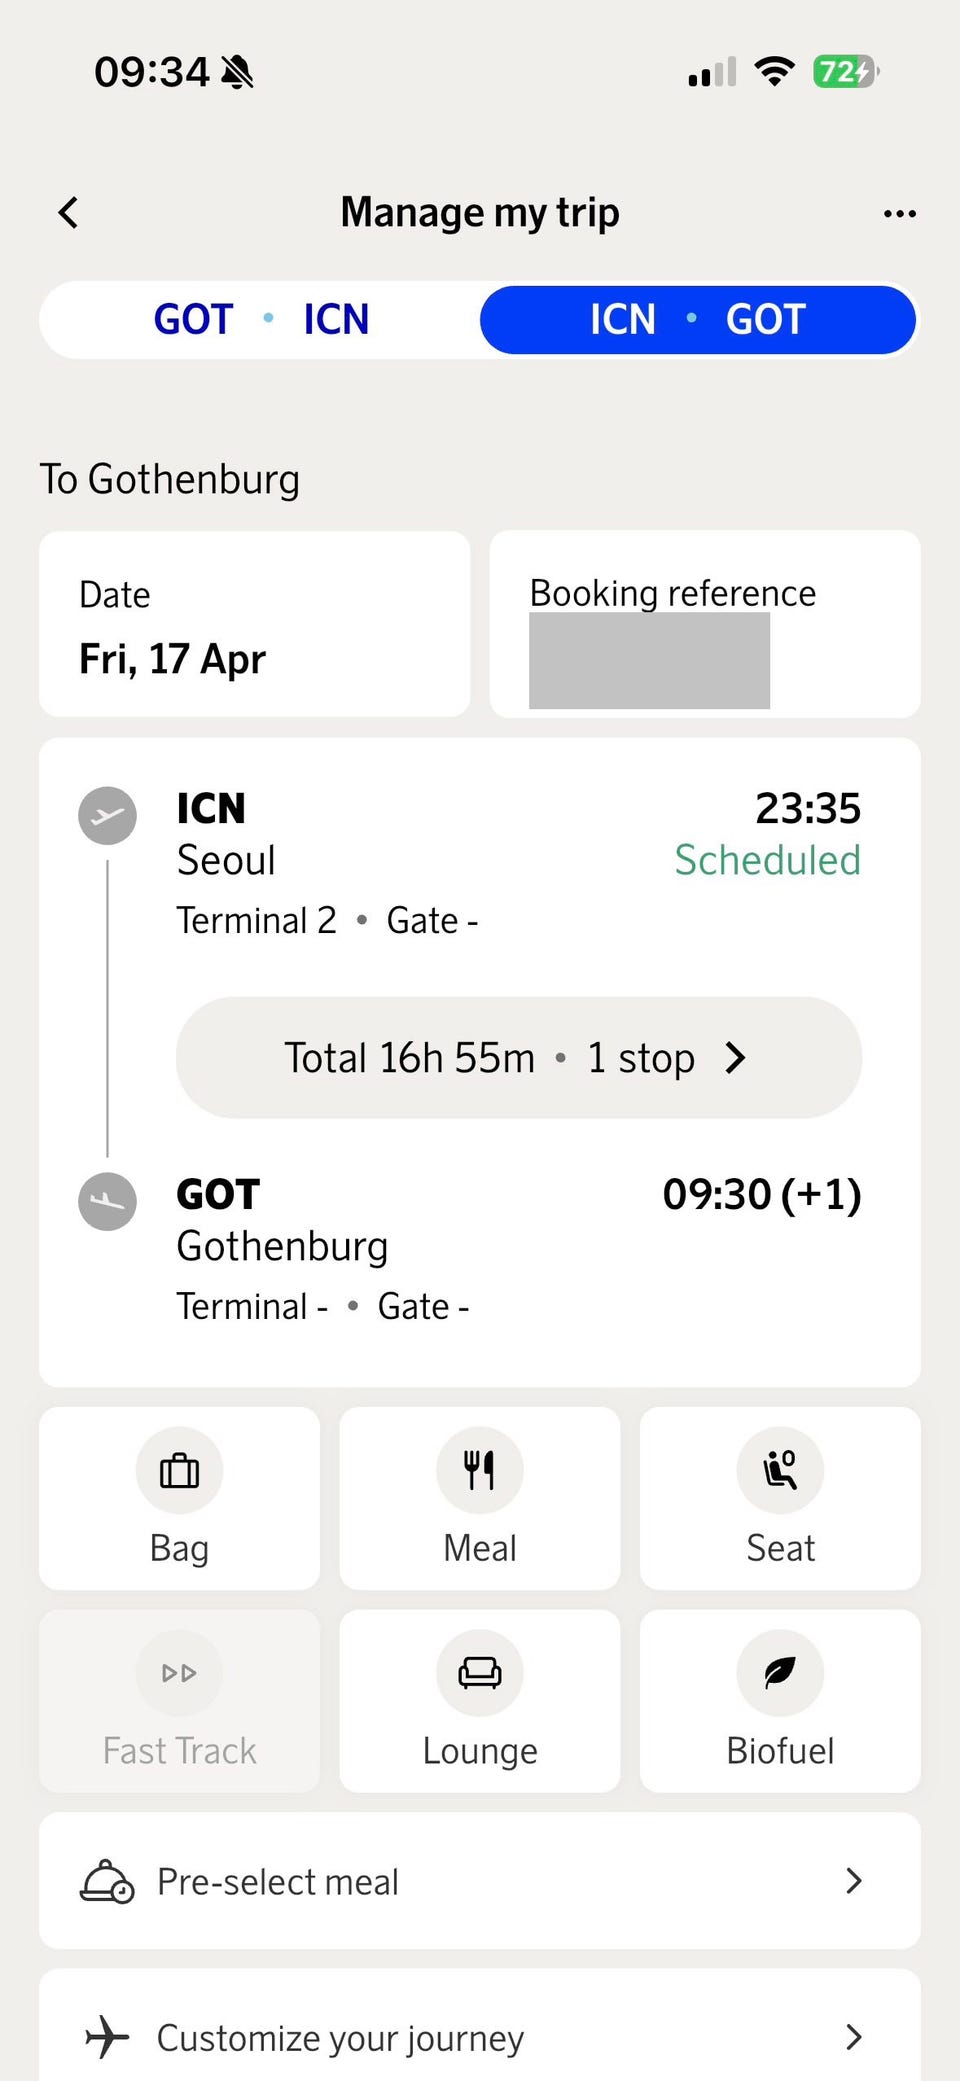Select the ICN to GOT segment
Screen dimensions: 960x2081
[x=697, y=320]
